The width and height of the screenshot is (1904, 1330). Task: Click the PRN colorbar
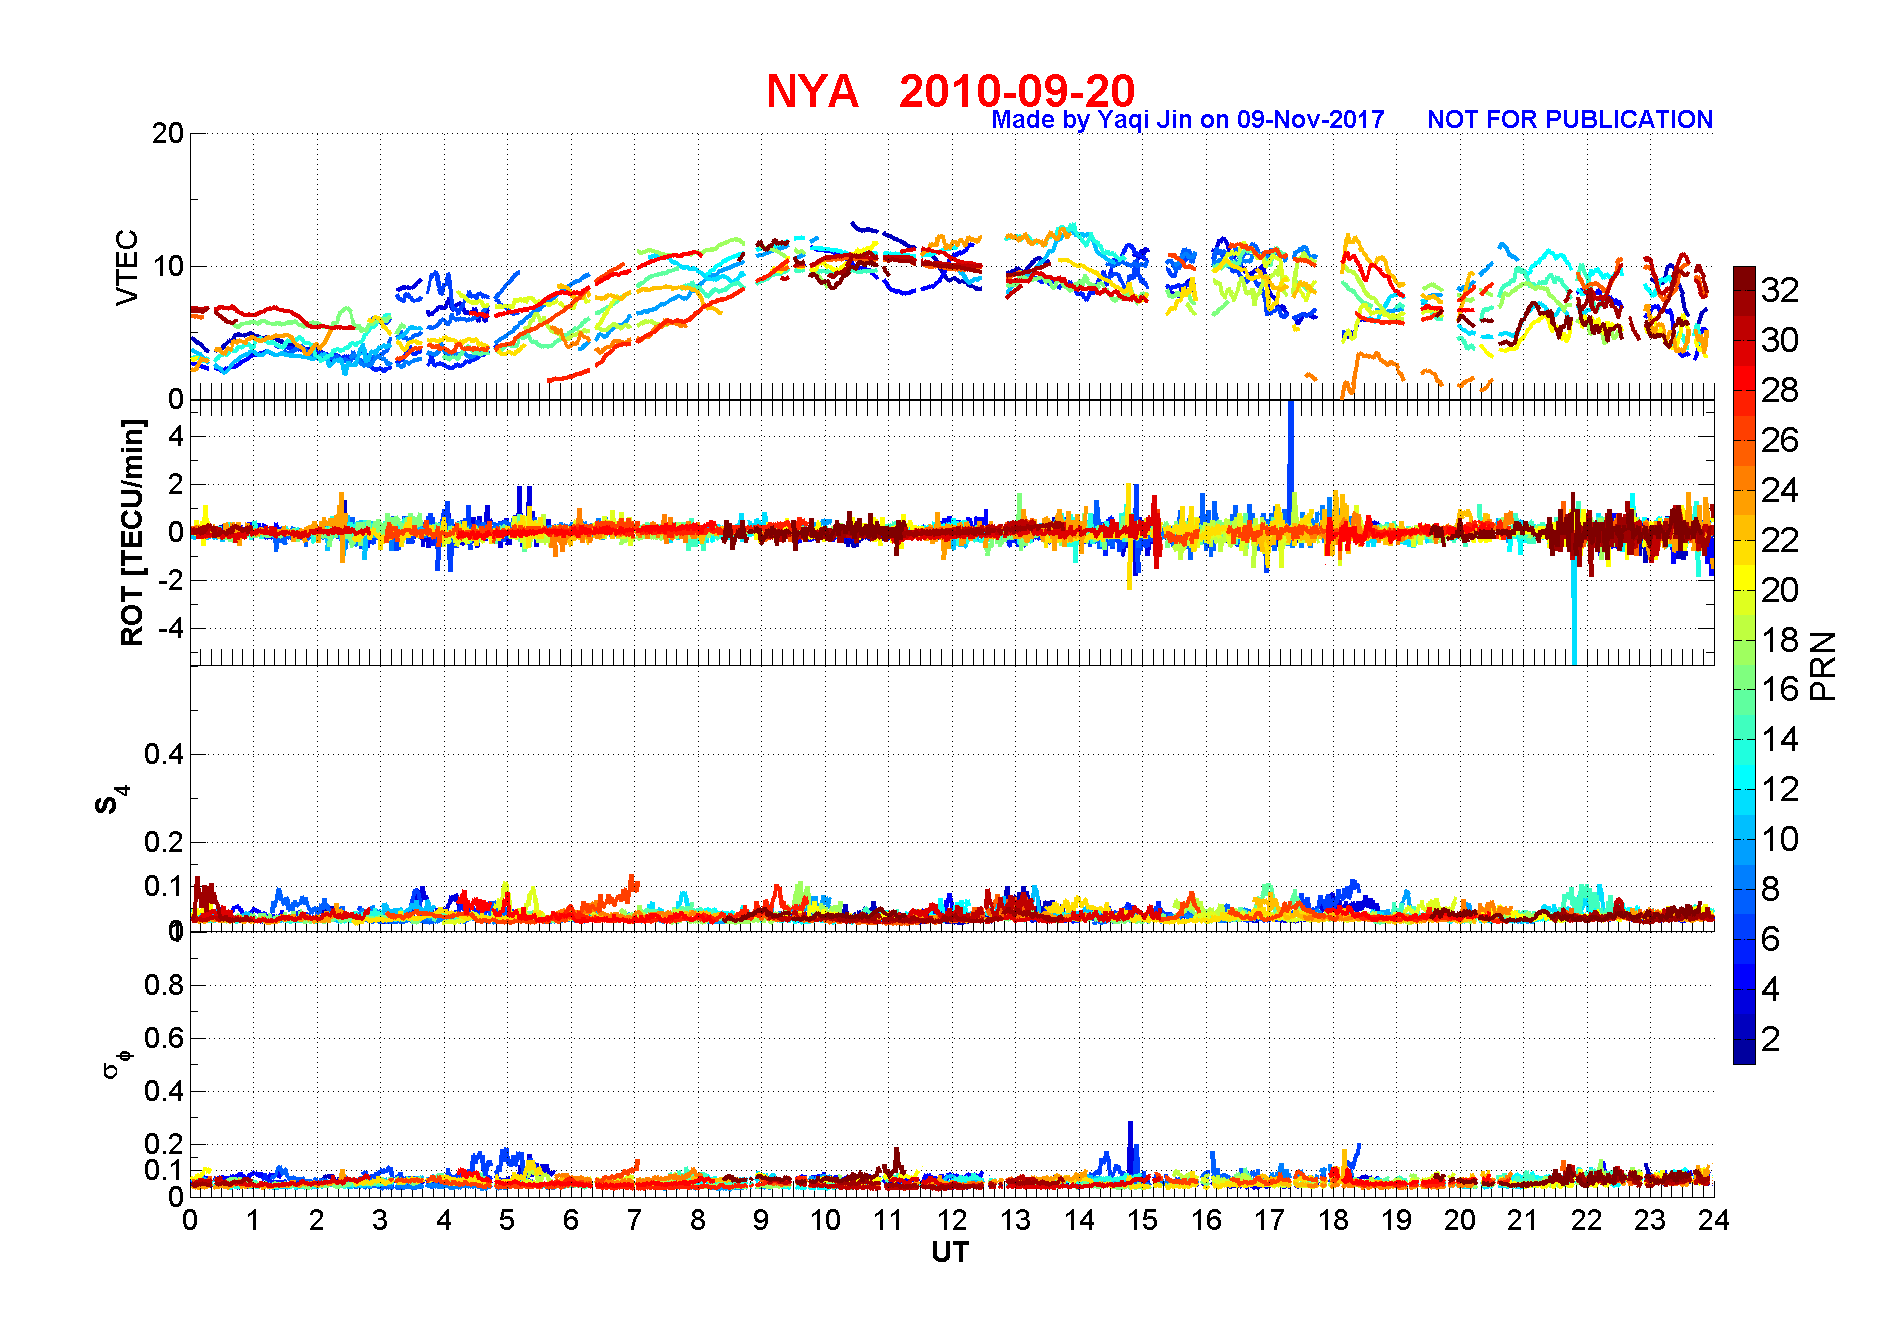(x=1744, y=665)
